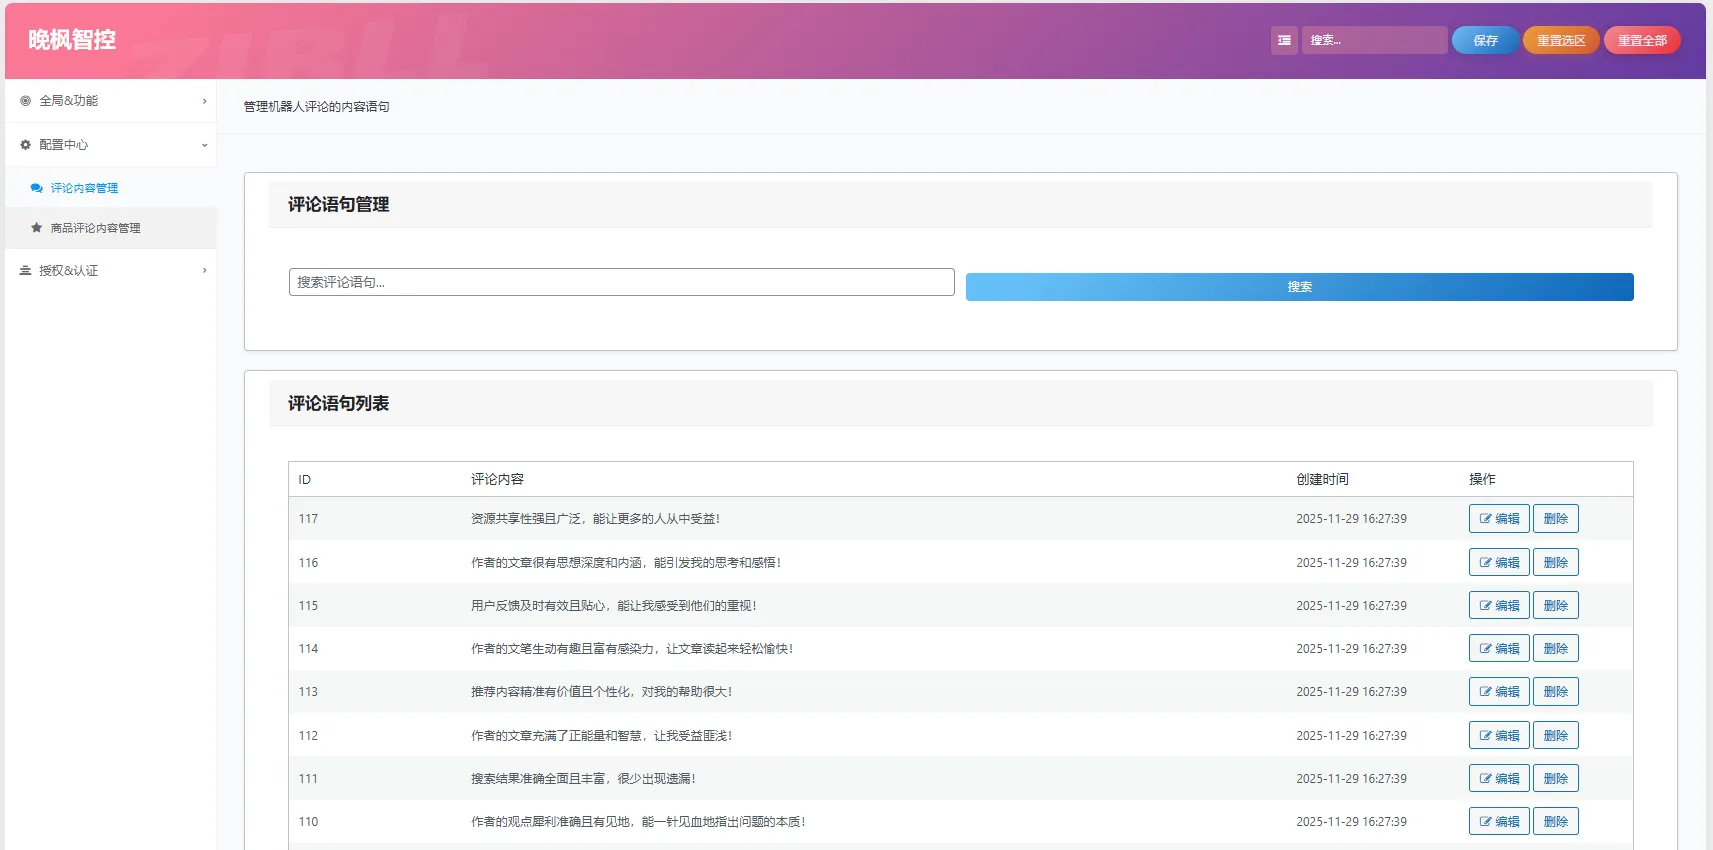Select comment text 搜索结果准确全面且丰富

[538, 779]
